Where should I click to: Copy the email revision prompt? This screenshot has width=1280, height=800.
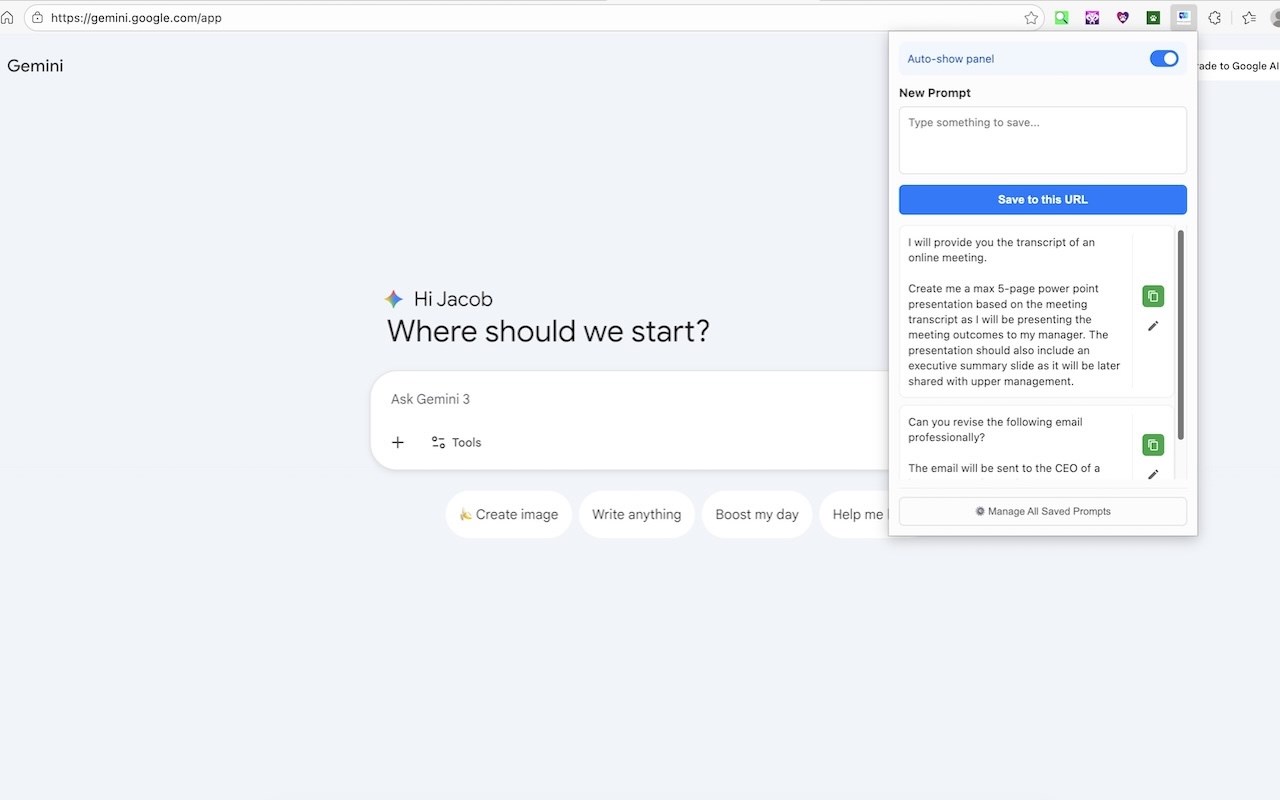click(1153, 445)
